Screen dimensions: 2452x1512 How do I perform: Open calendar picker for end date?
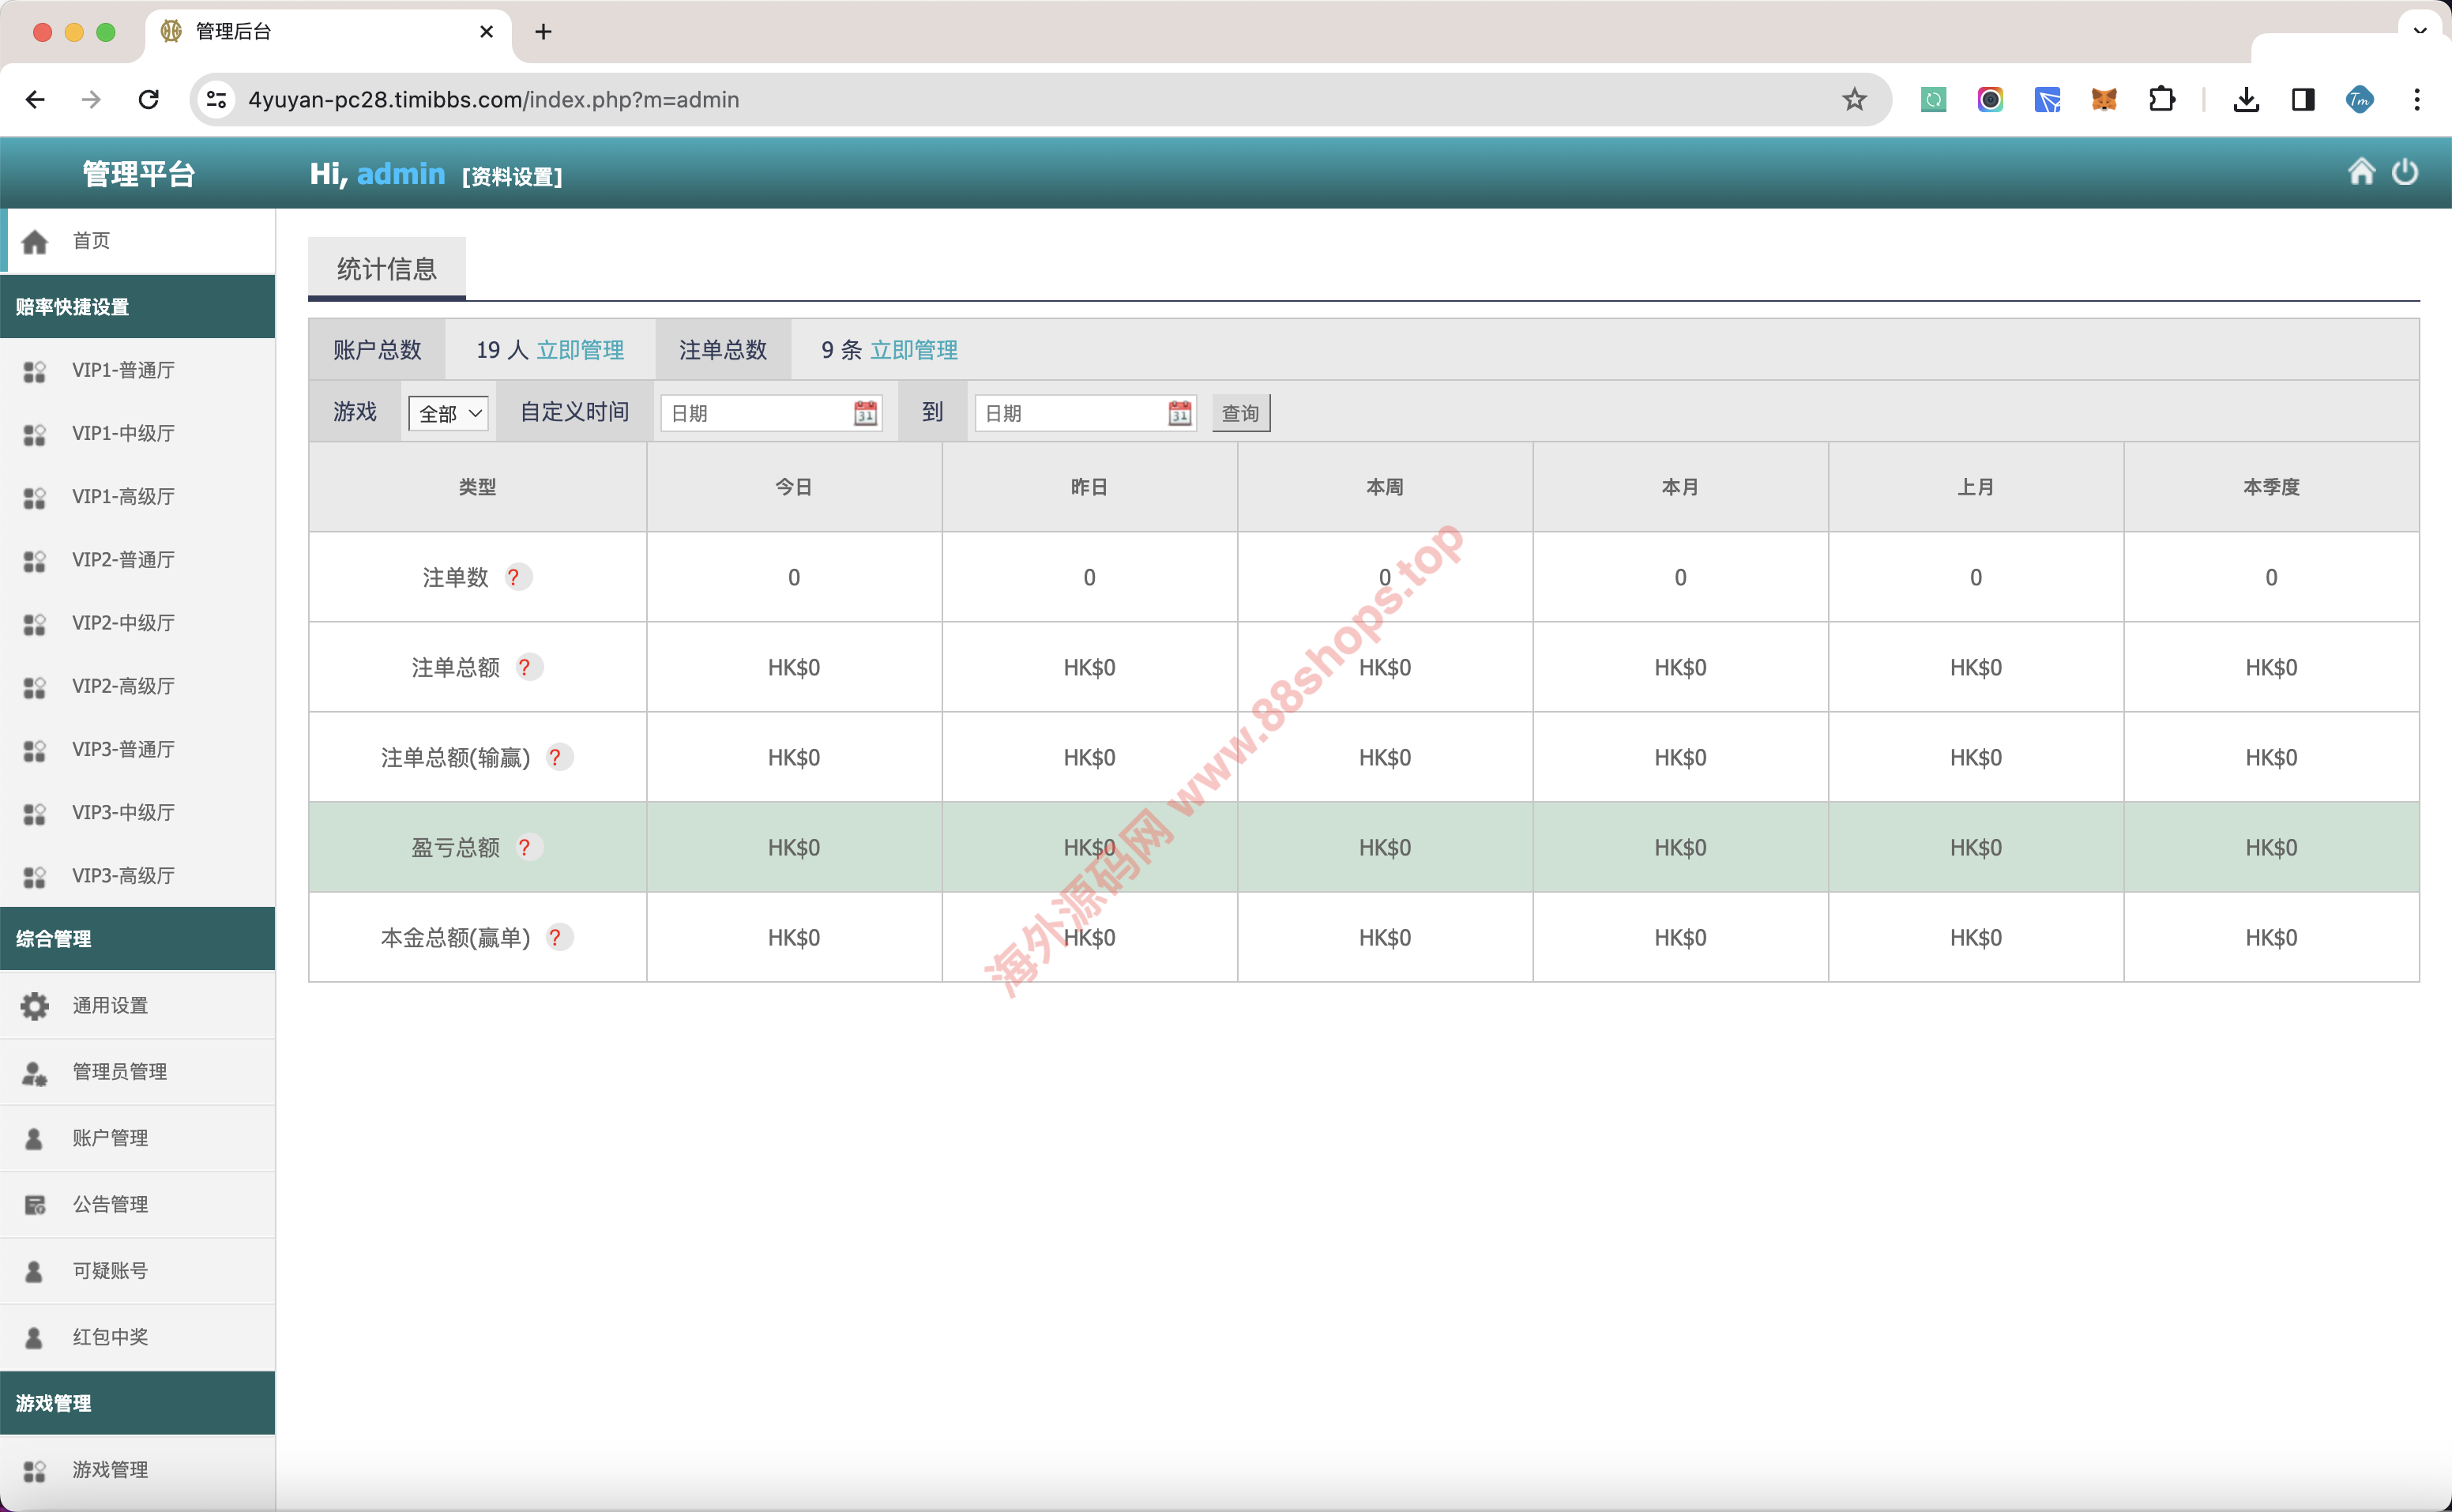tap(1179, 413)
